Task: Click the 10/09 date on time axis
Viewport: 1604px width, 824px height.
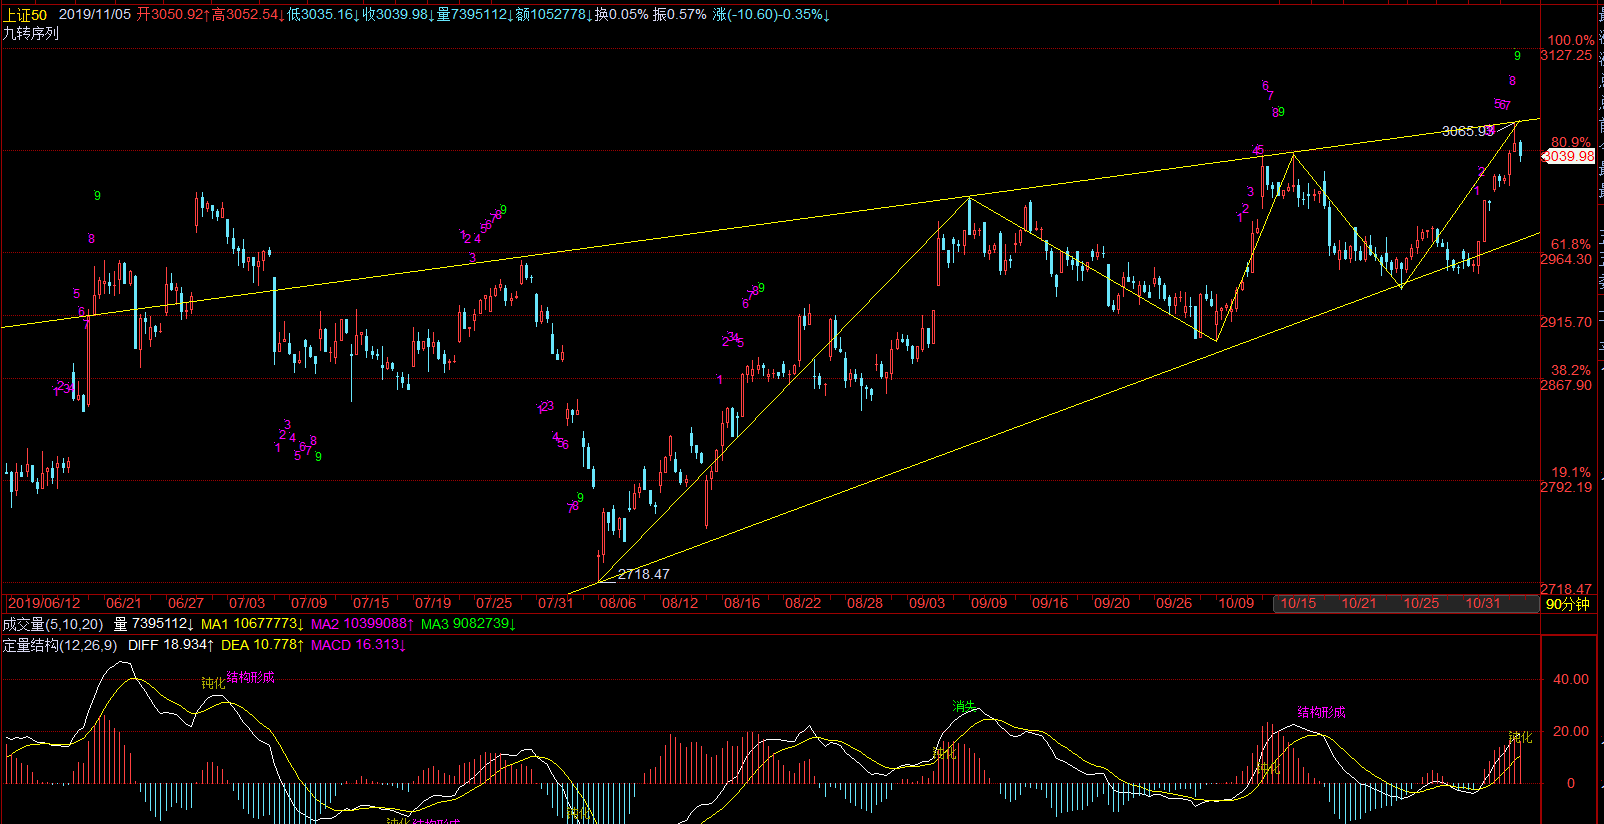Action: click(1236, 603)
